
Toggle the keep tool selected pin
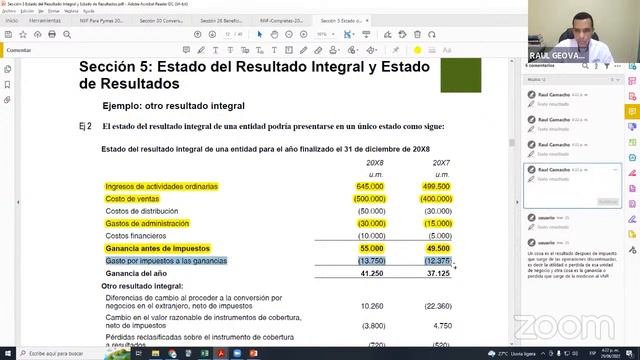coord(396,50)
